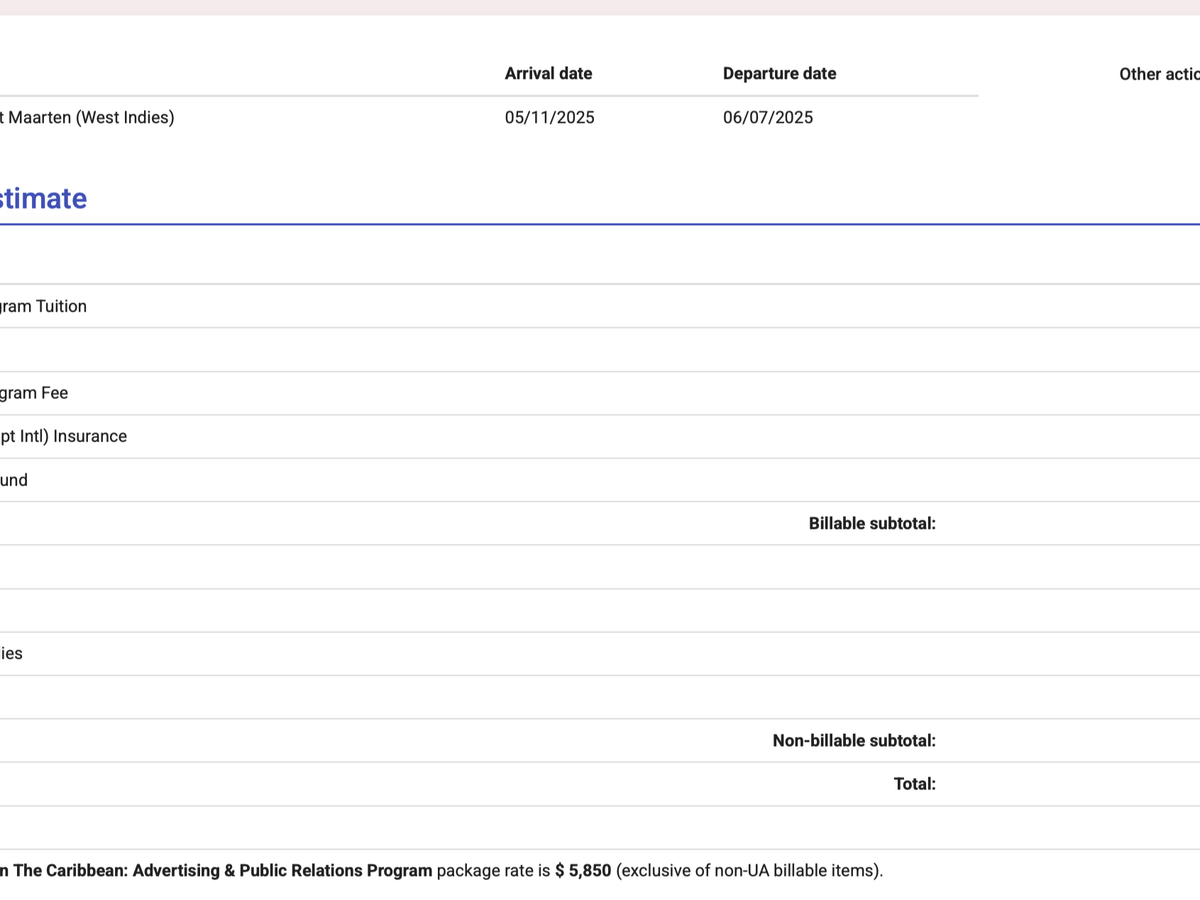Click the blue Estimate section heading
Viewport: 1200px width, 900px height.
click(x=43, y=198)
